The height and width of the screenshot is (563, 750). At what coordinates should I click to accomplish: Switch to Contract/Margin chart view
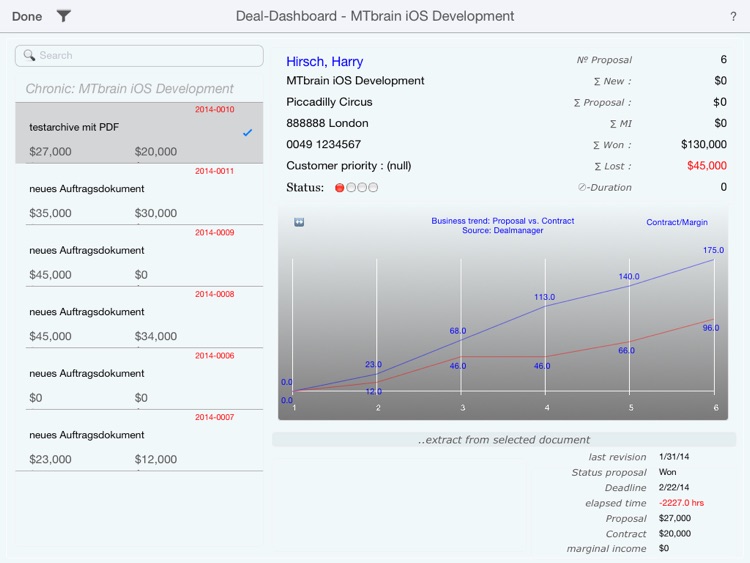point(677,222)
